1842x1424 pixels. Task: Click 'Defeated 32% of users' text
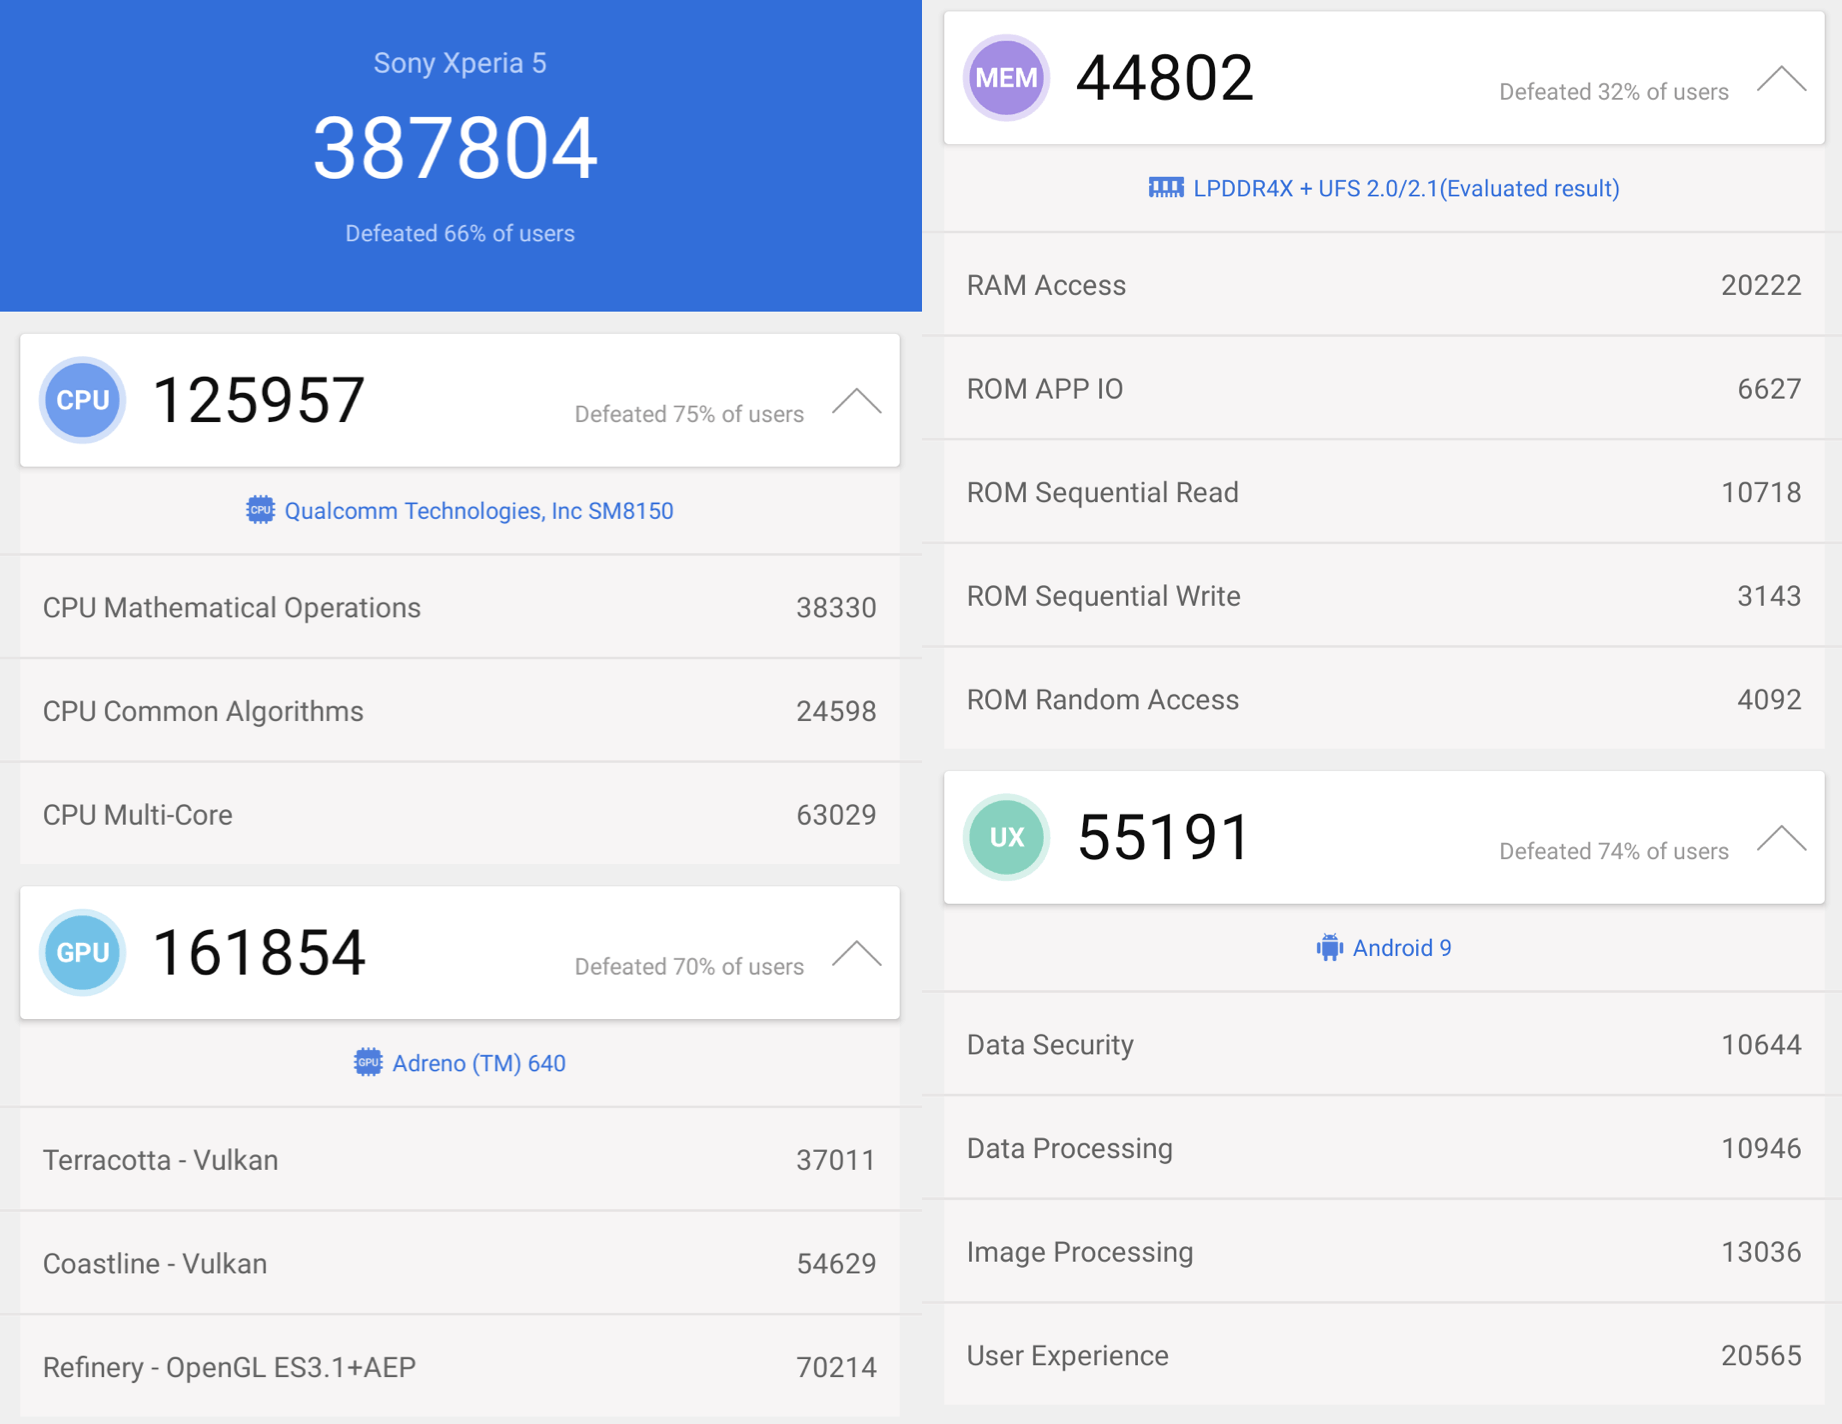(1614, 92)
